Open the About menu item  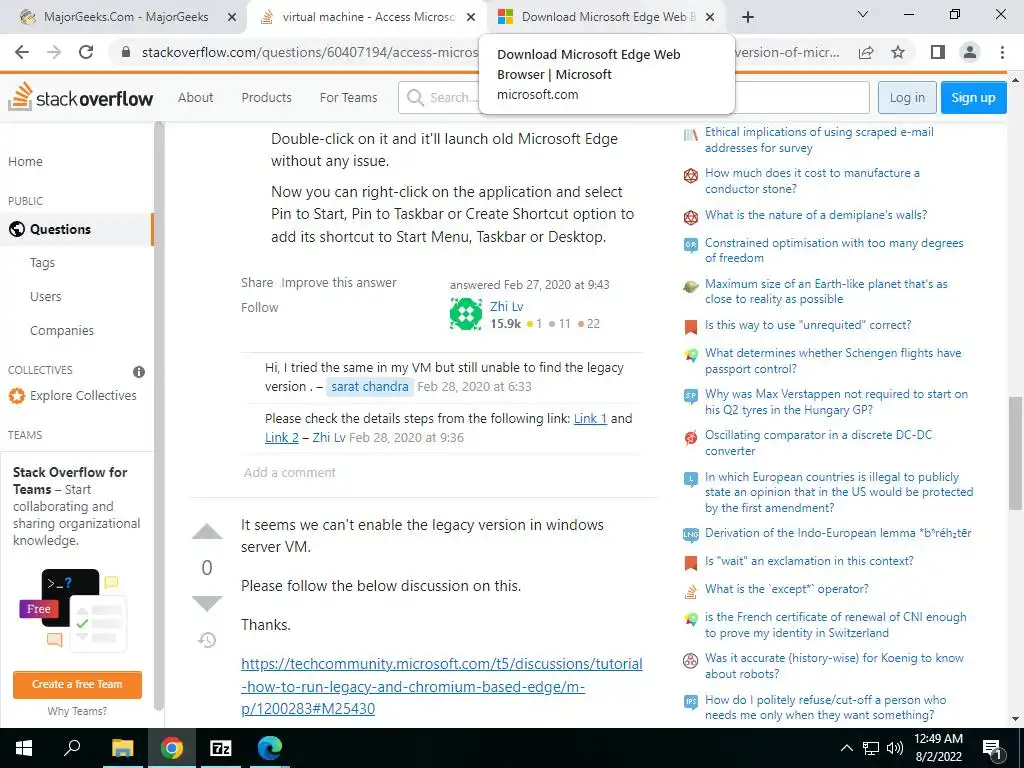pyautogui.click(x=195, y=97)
